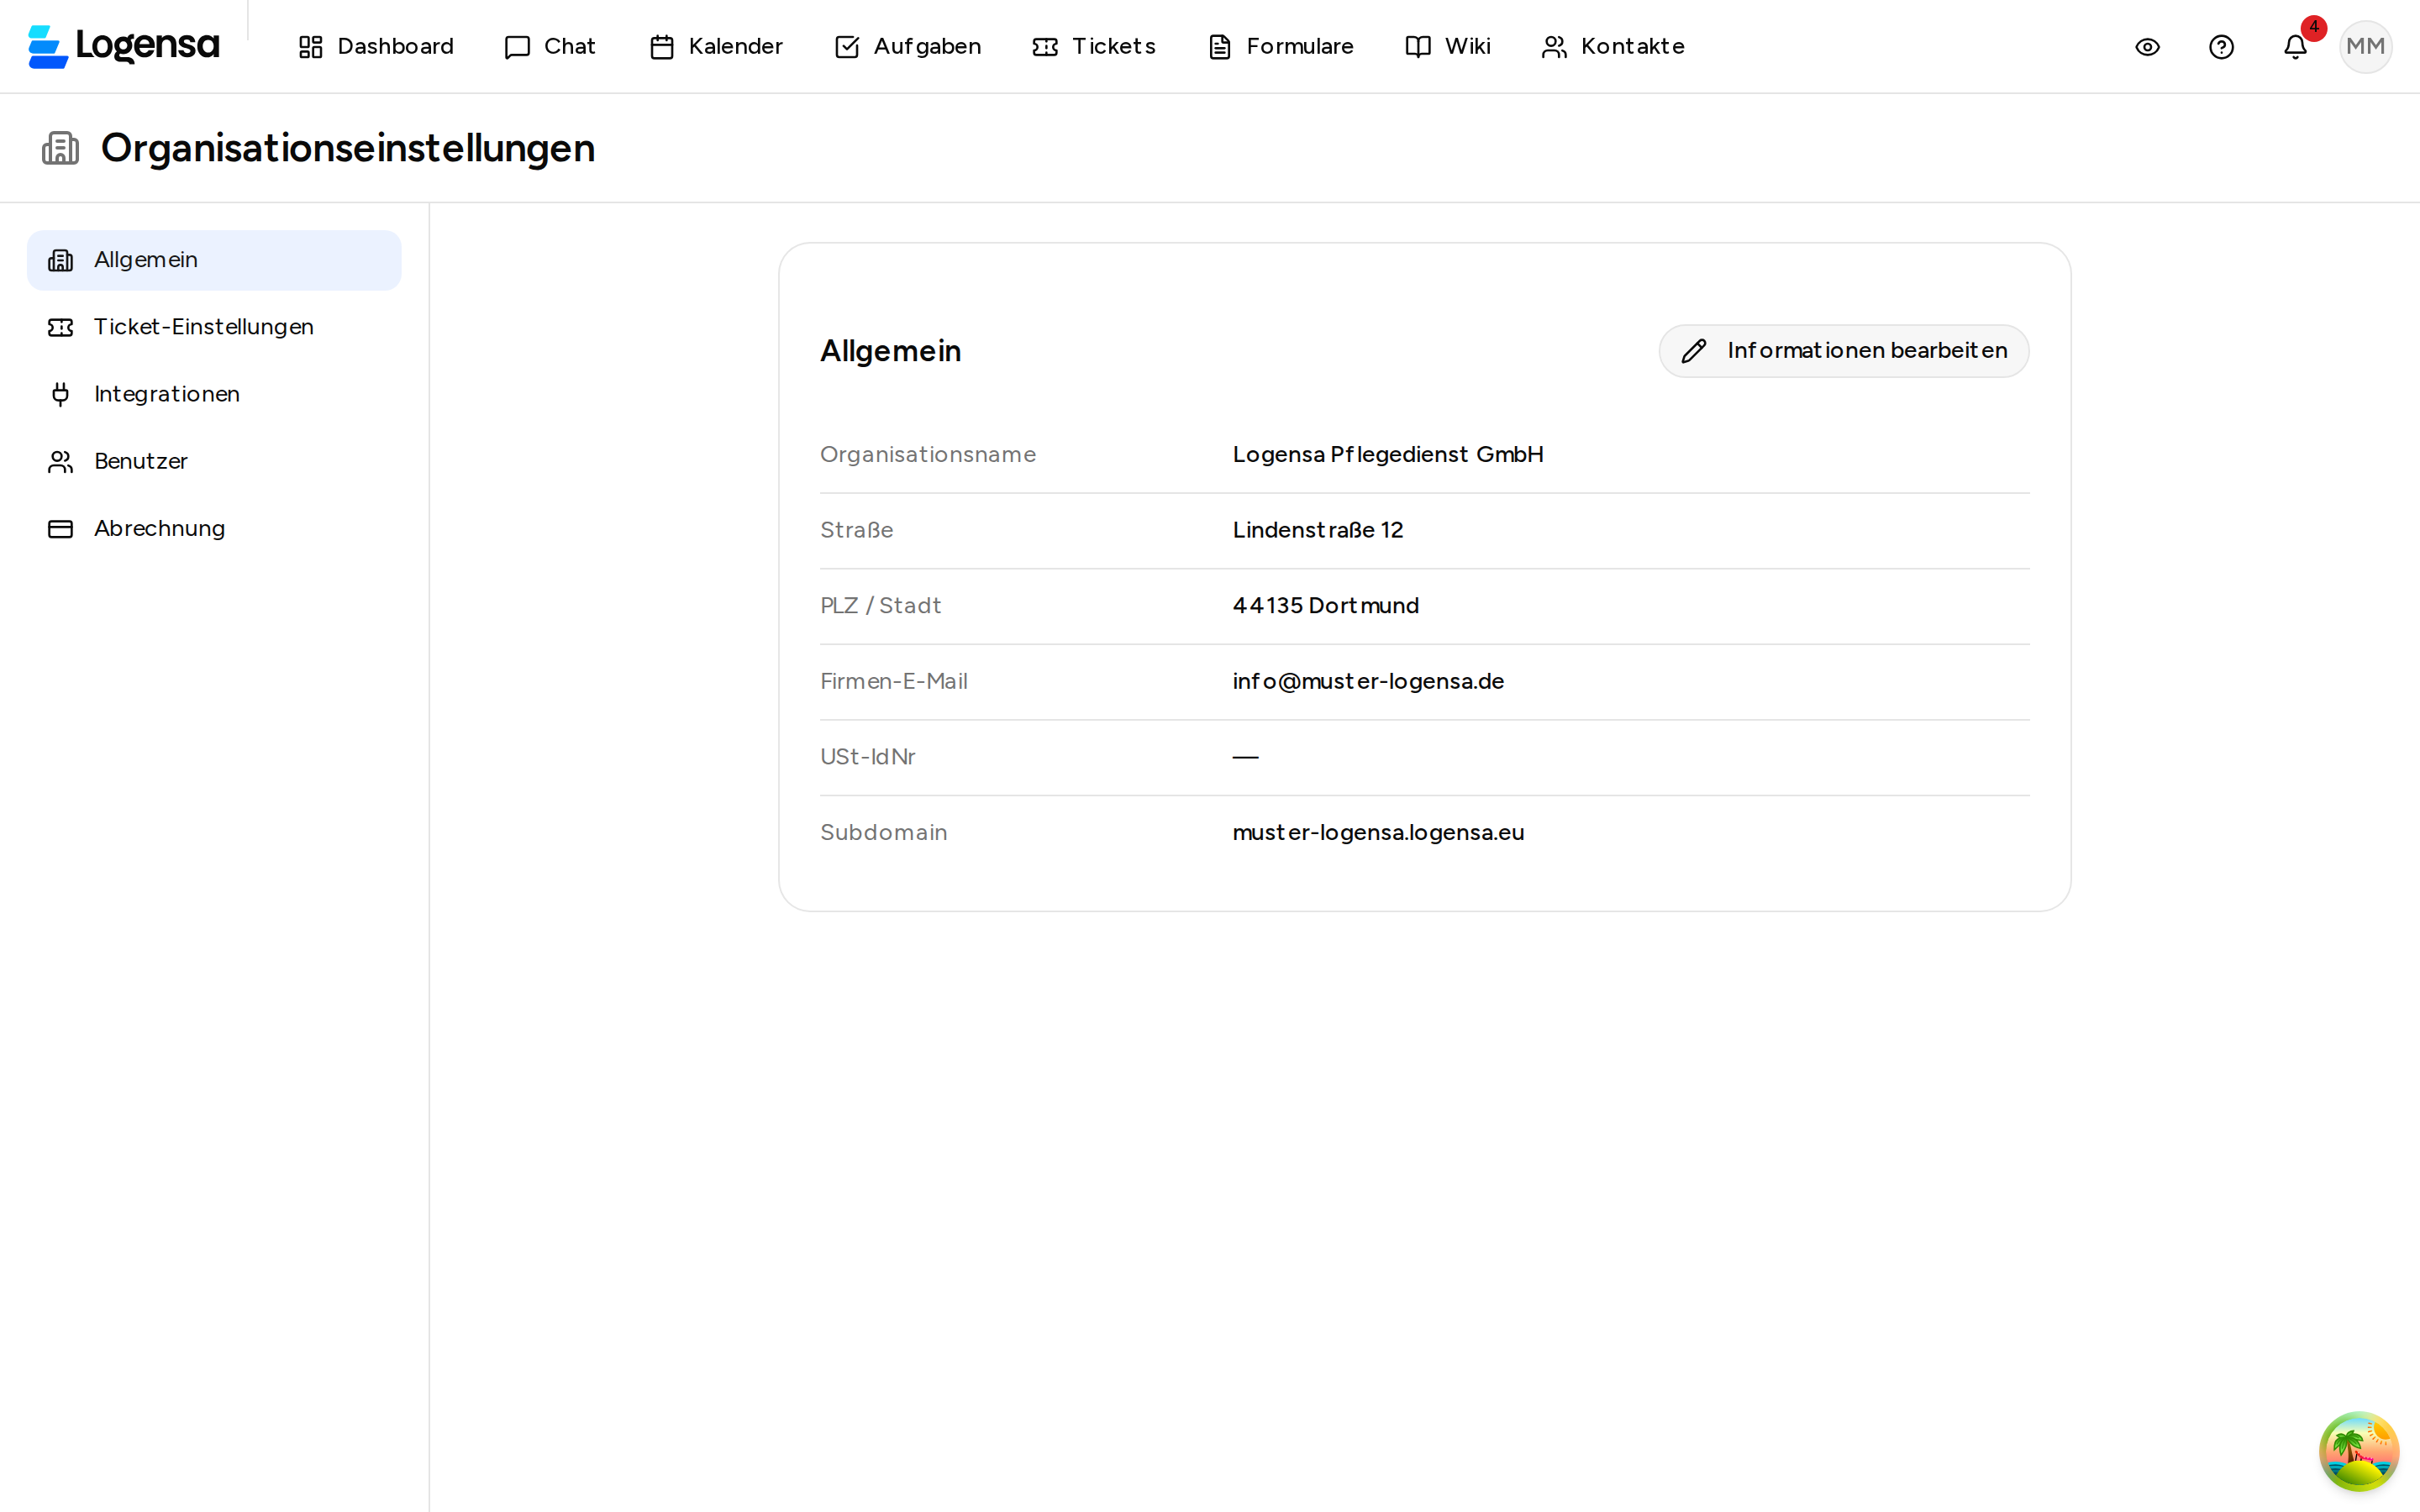Open Benutzer settings section
2420x1512 pixels.
(214, 461)
